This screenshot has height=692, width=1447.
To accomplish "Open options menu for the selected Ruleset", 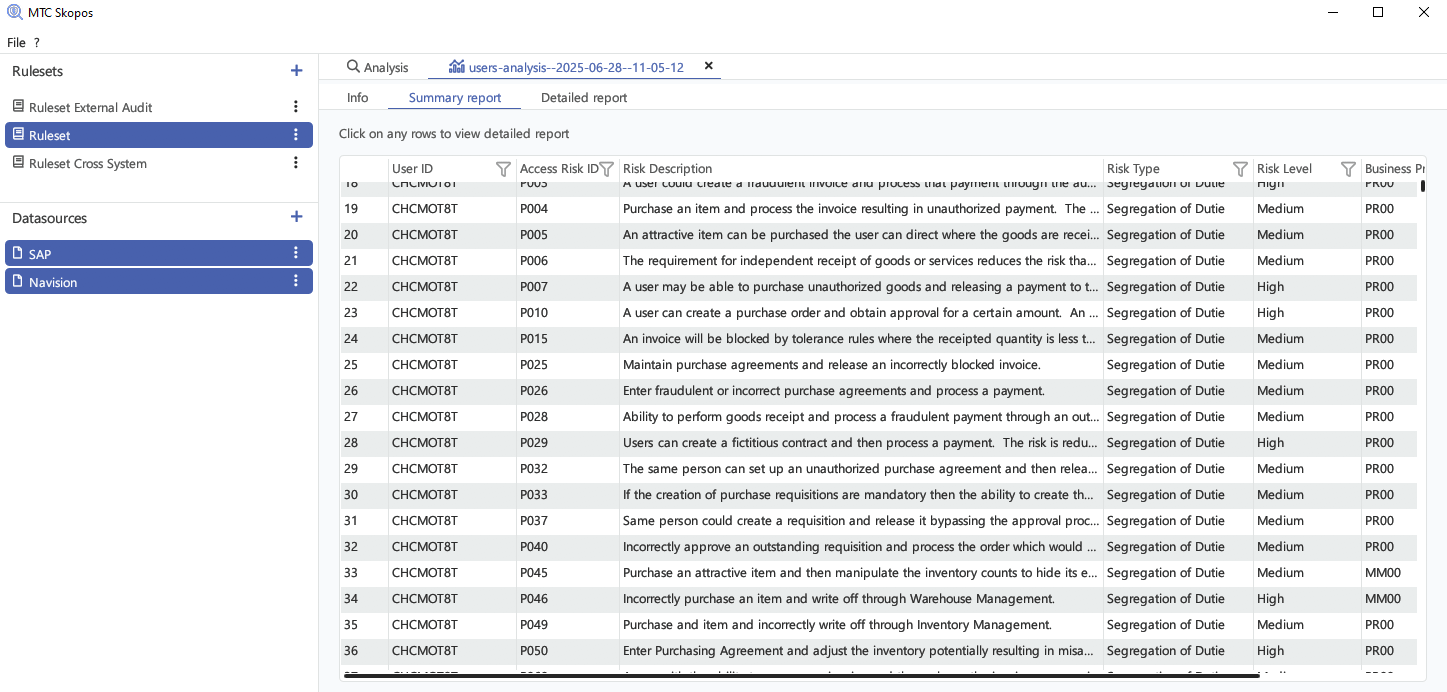I will tap(296, 135).
